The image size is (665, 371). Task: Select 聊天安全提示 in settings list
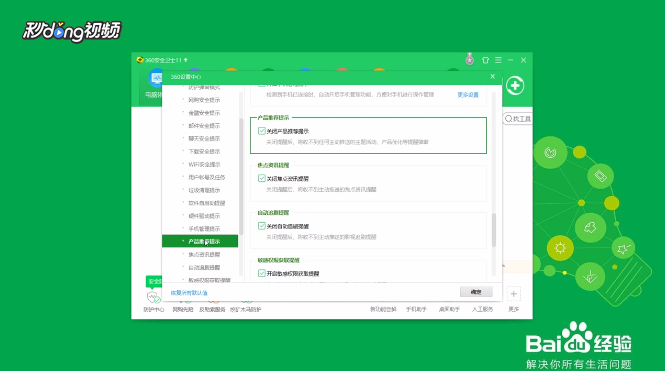point(204,139)
